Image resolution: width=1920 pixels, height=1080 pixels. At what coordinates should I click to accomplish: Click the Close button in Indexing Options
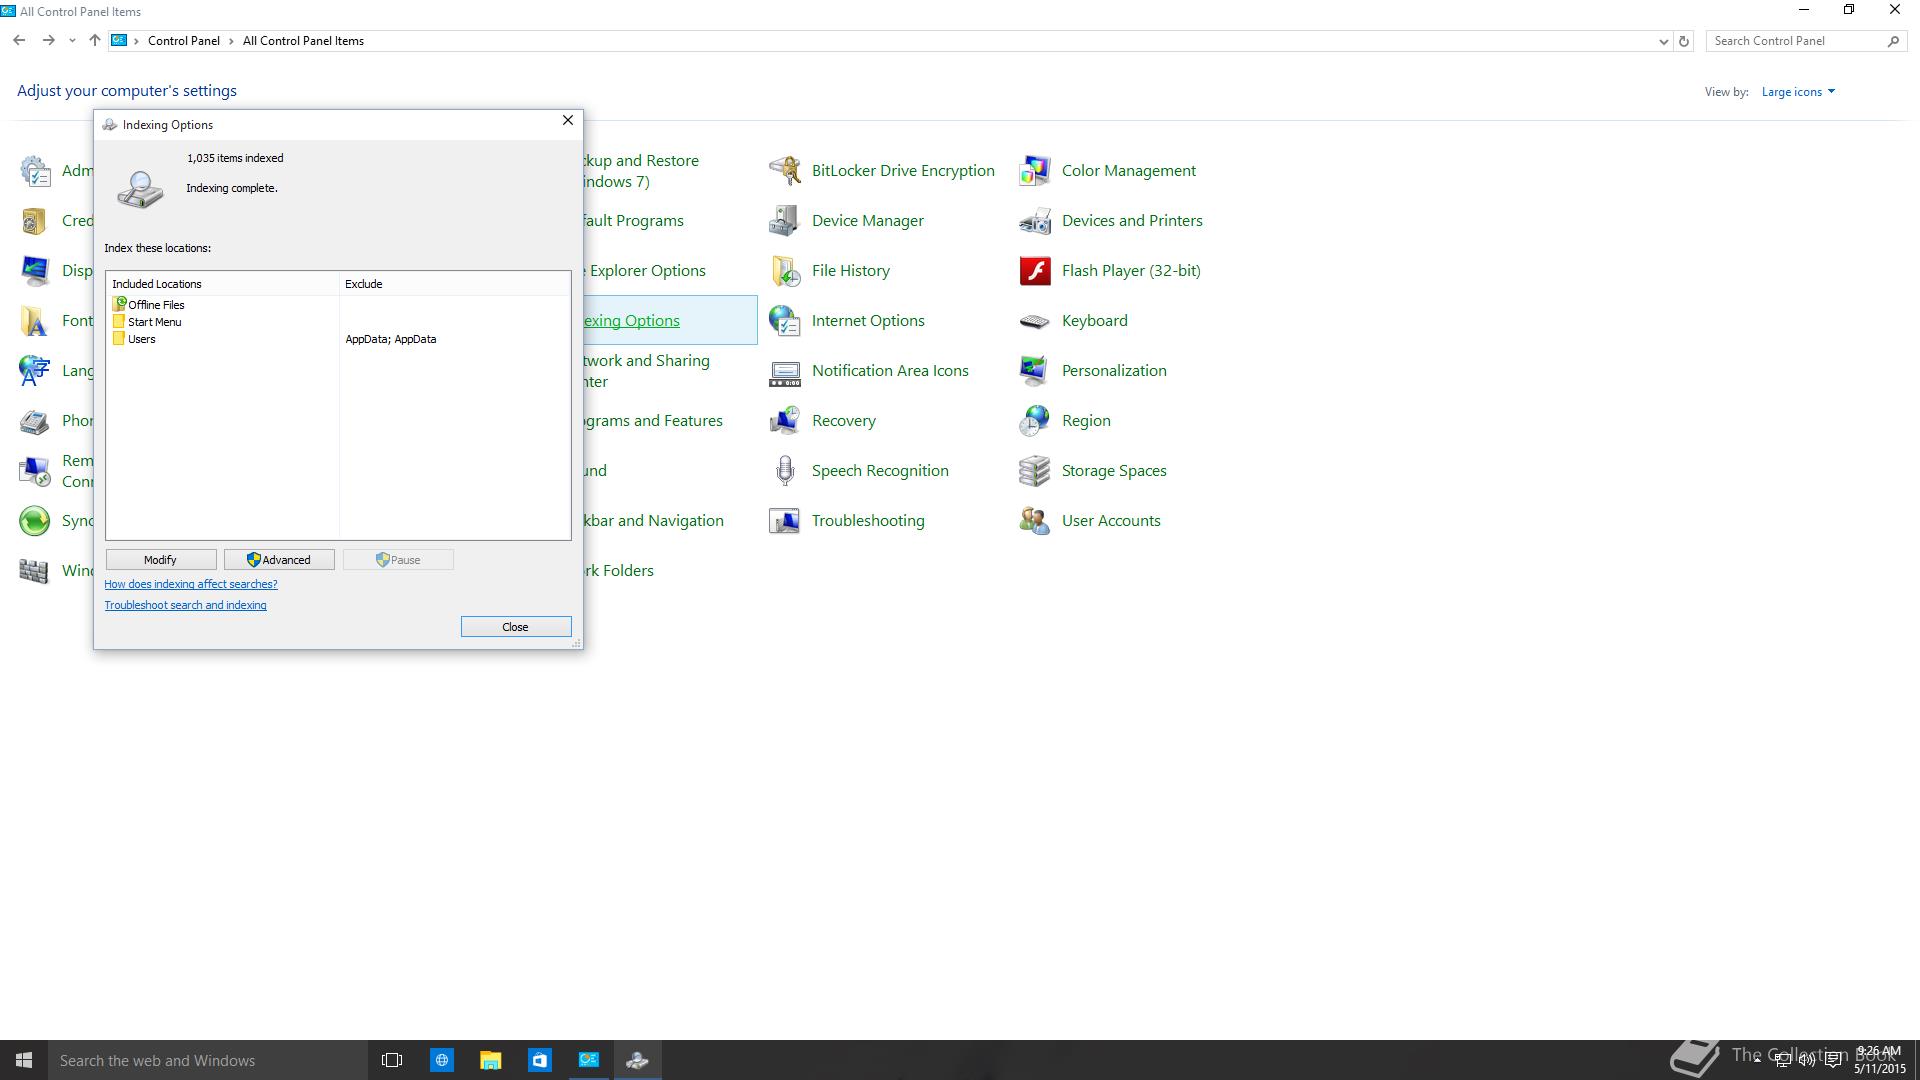[516, 627]
